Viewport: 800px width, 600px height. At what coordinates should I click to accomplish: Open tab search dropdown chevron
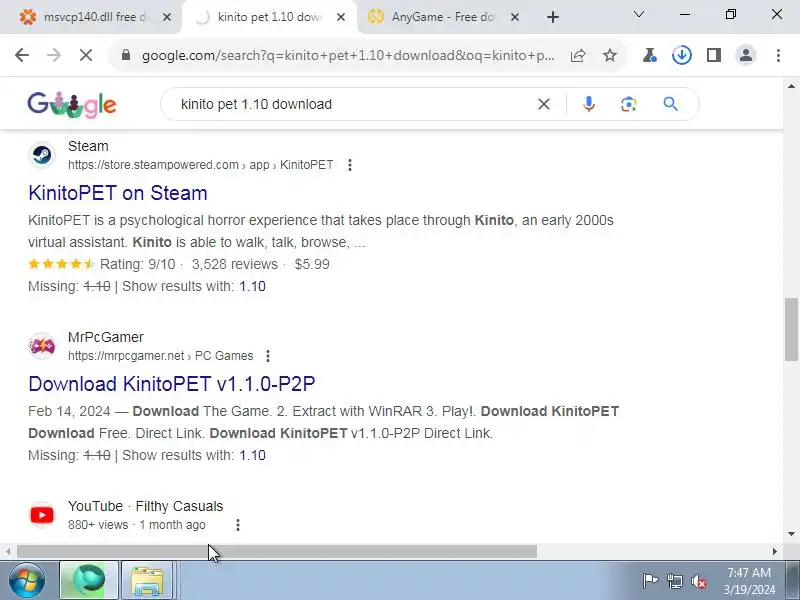click(x=638, y=14)
